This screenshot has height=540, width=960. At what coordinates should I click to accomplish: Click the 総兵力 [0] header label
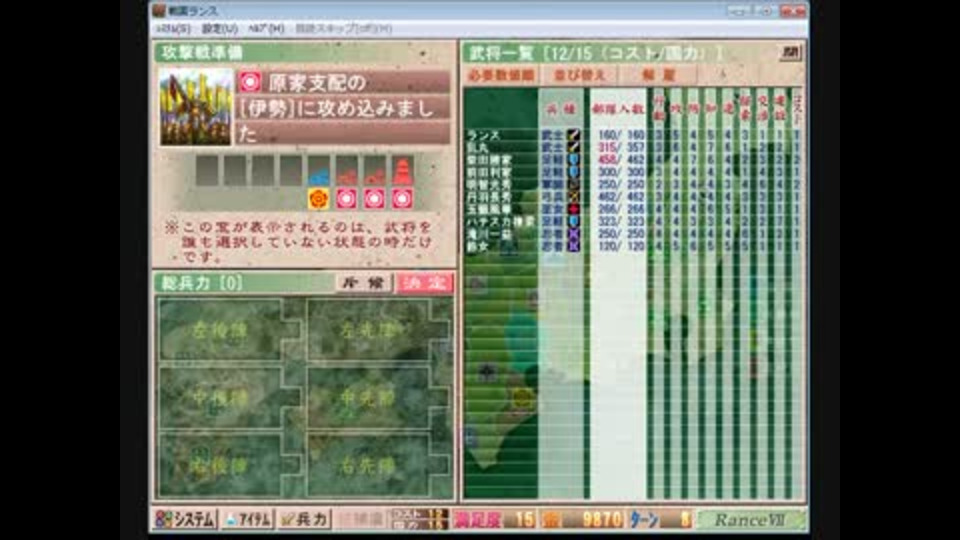[201, 283]
